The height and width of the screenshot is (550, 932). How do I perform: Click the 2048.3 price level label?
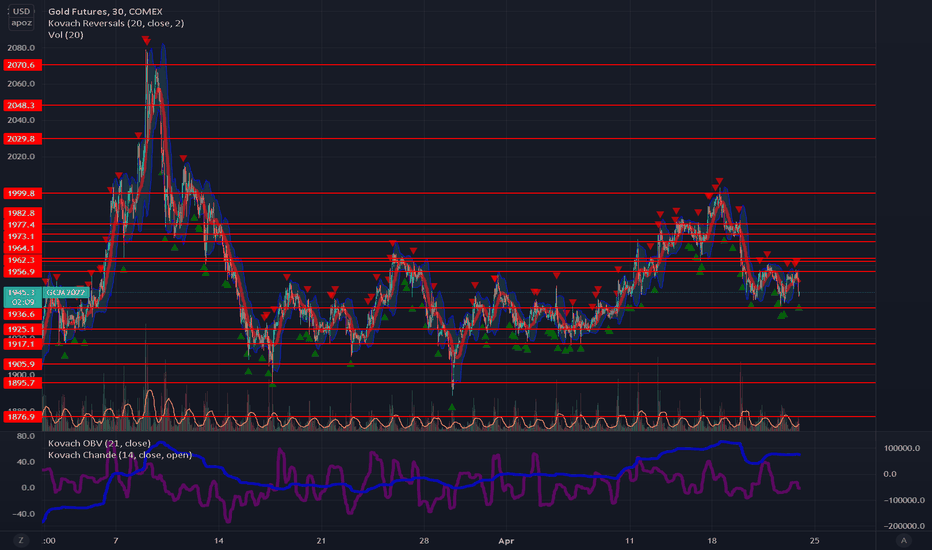(x=21, y=105)
